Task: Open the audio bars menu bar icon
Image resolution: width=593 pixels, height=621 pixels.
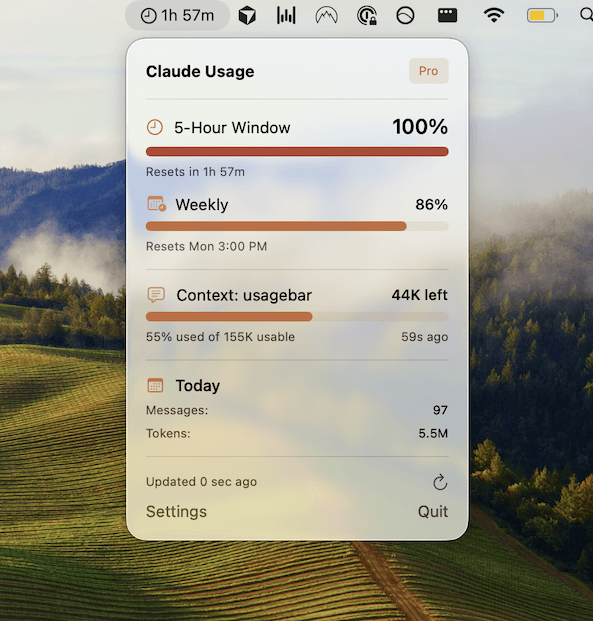Action: pos(286,15)
